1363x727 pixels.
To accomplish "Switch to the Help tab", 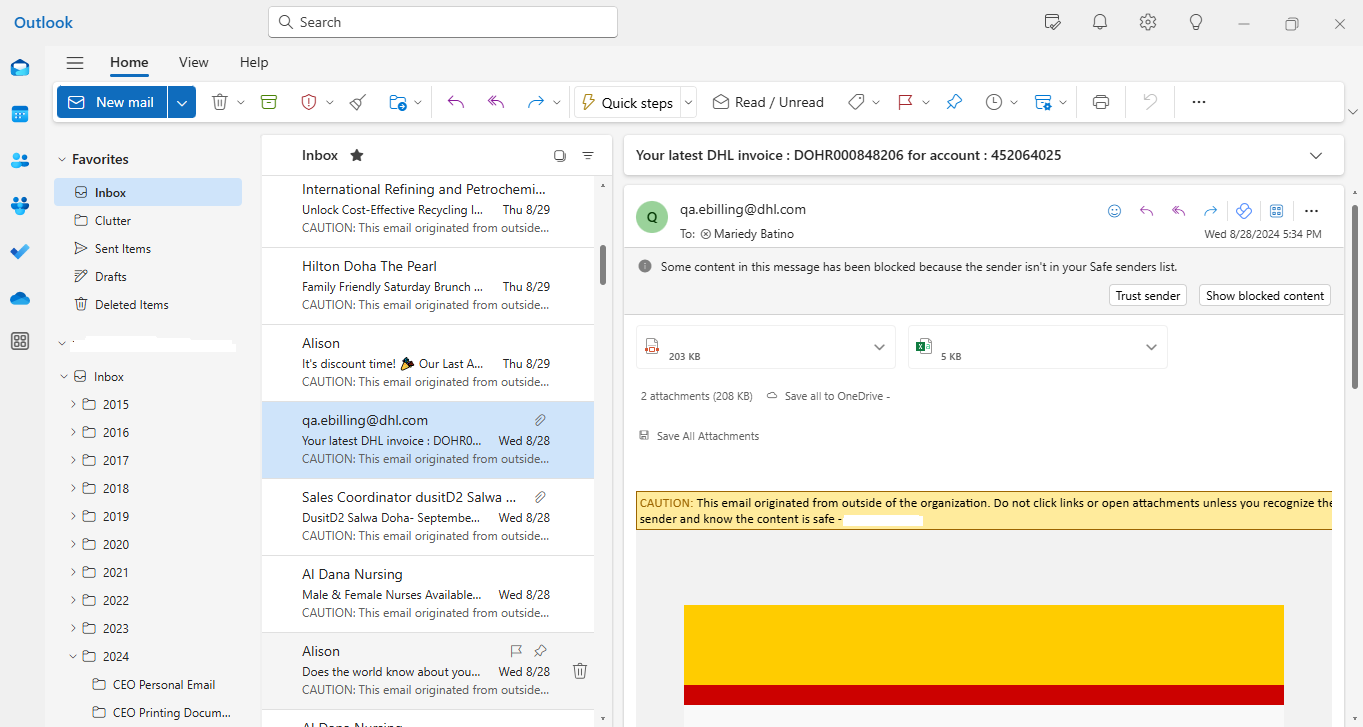I will [x=254, y=62].
